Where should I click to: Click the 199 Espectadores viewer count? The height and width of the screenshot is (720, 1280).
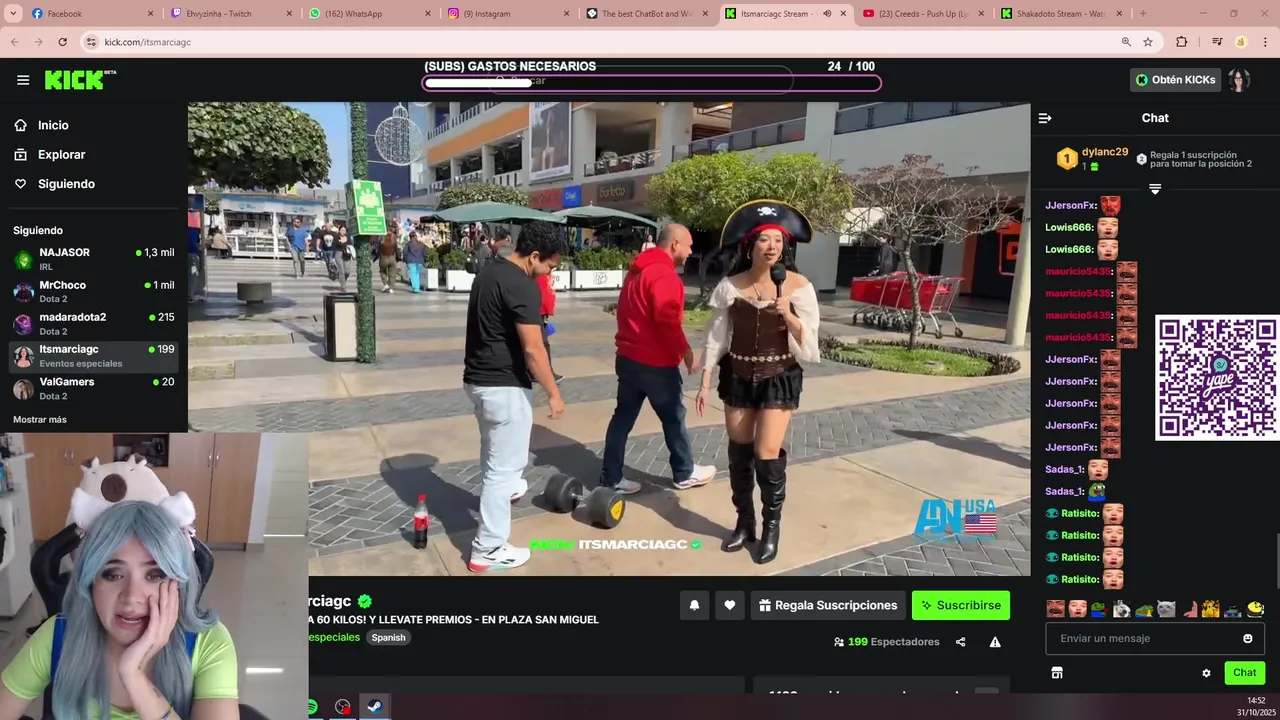click(887, 642)
